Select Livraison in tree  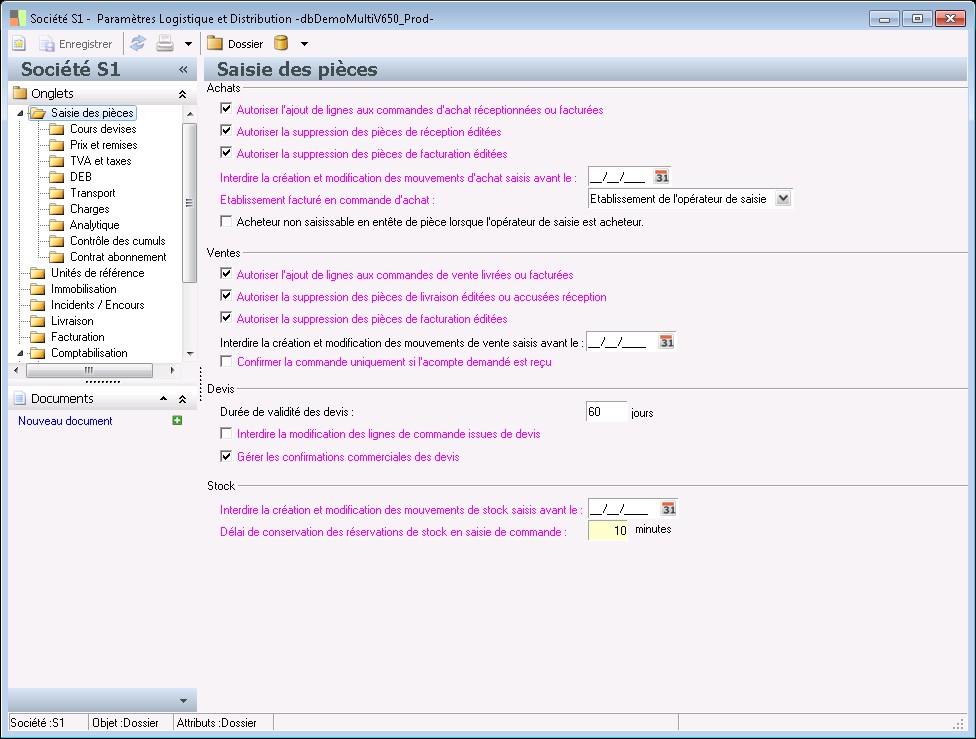coord(72,321)
